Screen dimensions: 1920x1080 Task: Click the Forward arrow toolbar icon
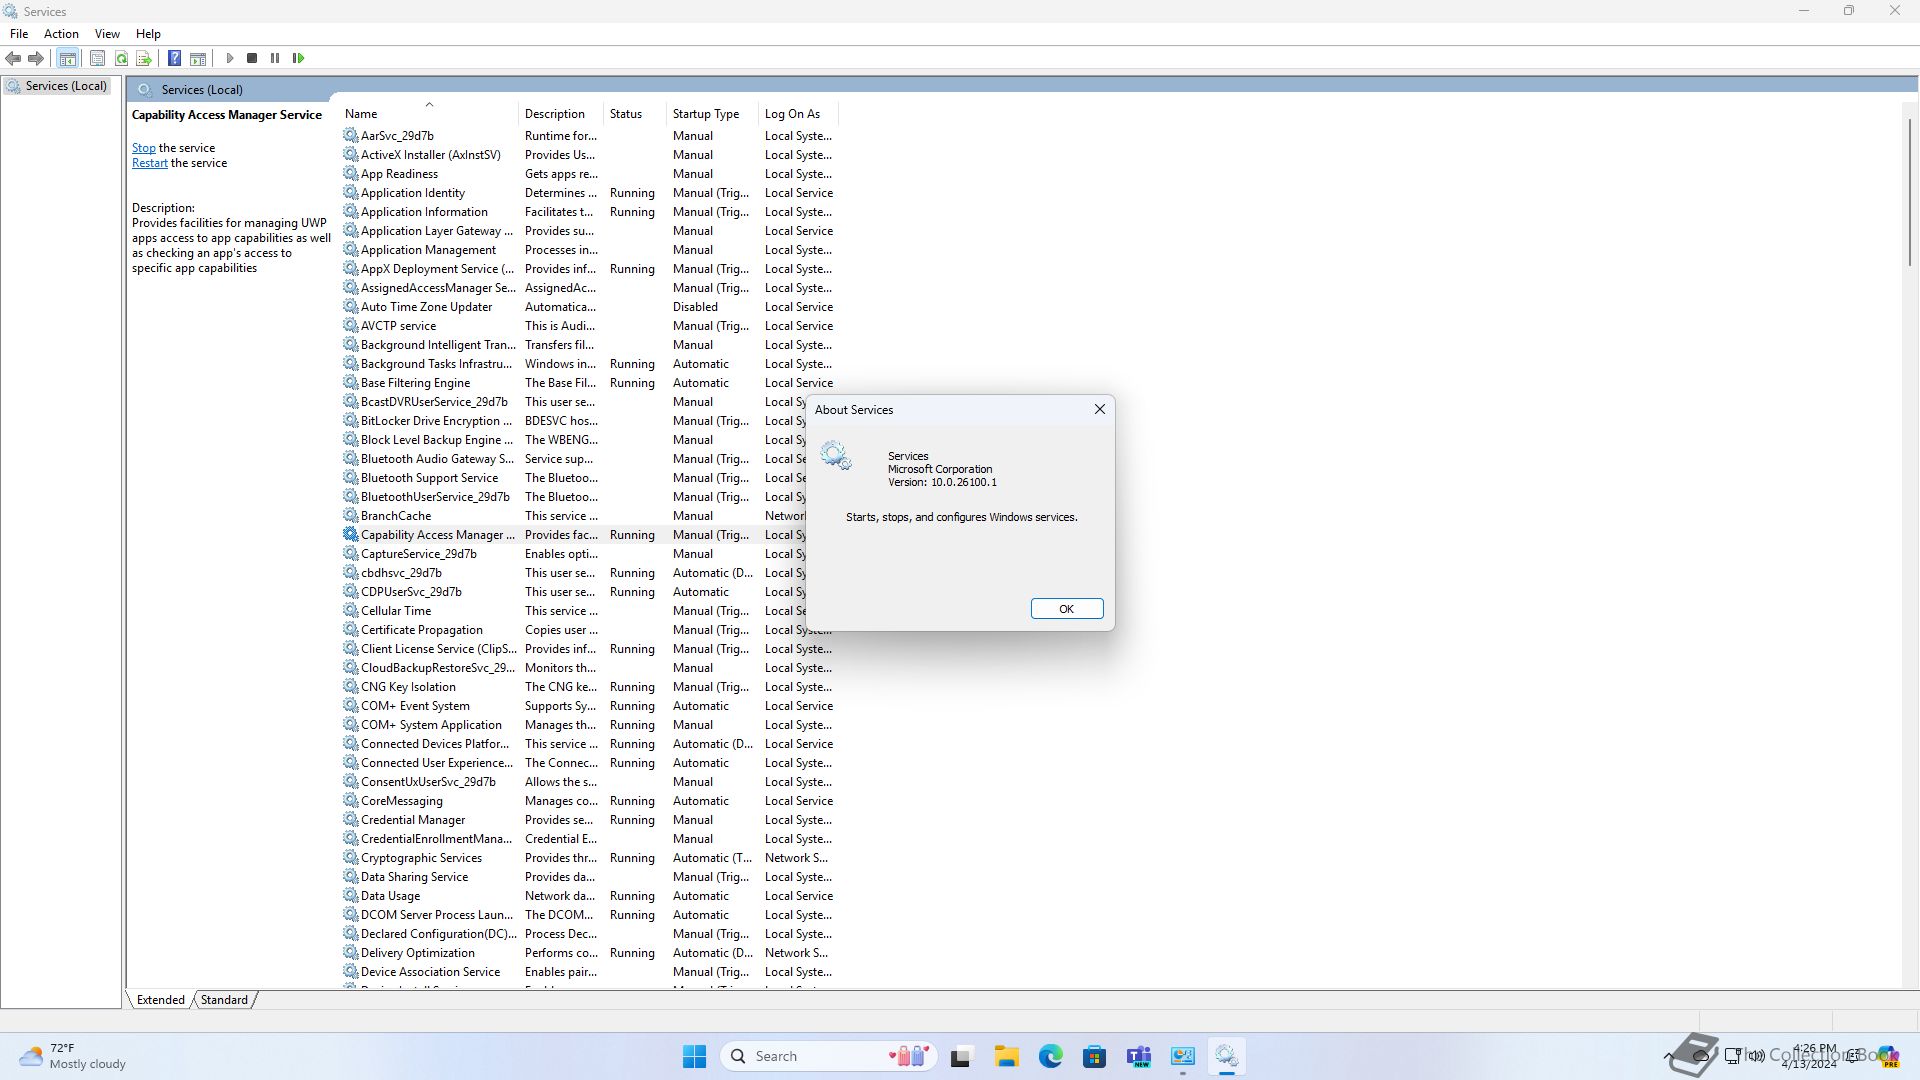pyautogui.click(x=36, y=58)
